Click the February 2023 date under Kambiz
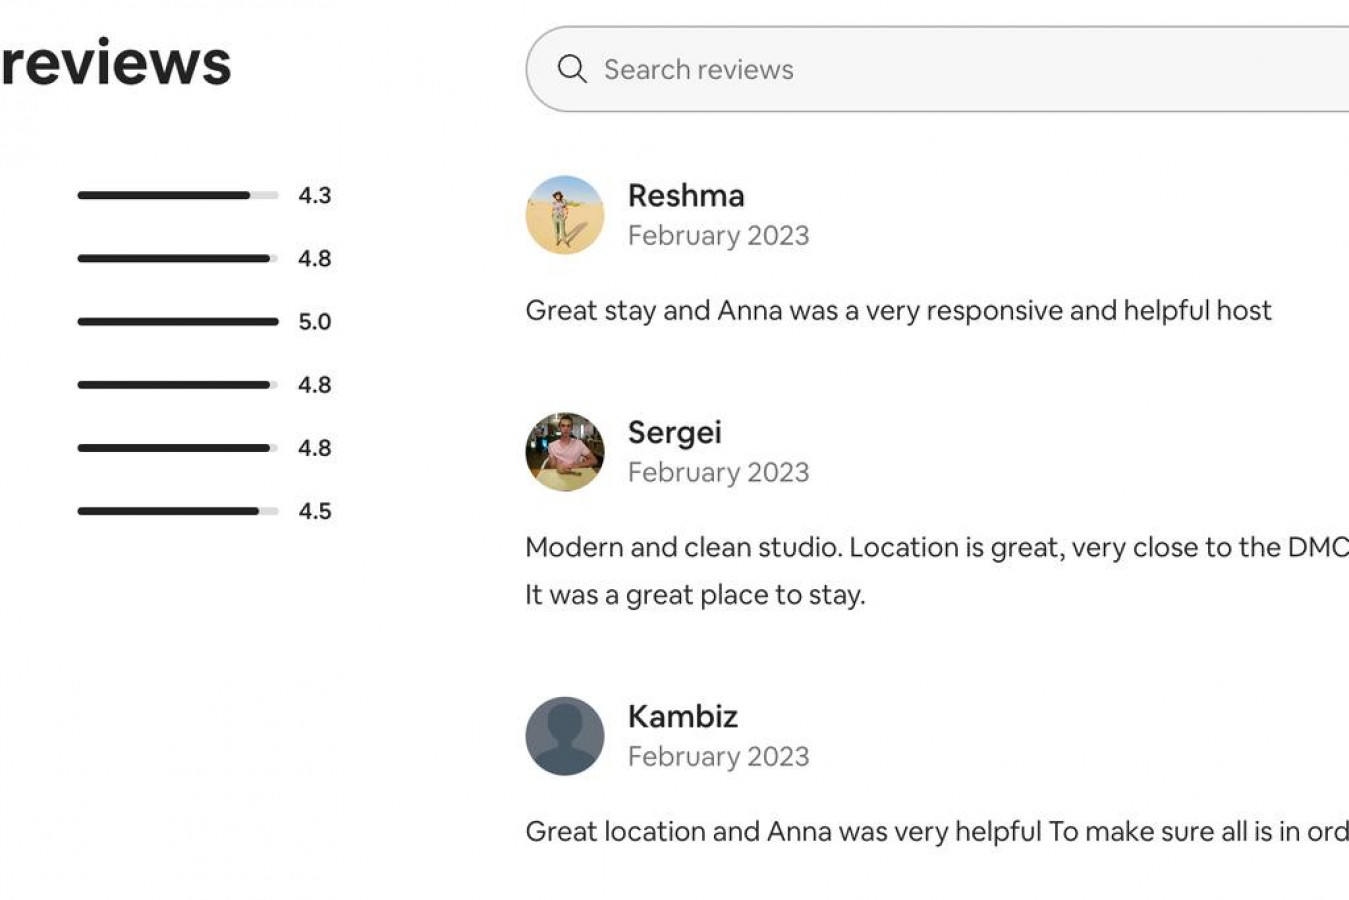 coord(718,757)
